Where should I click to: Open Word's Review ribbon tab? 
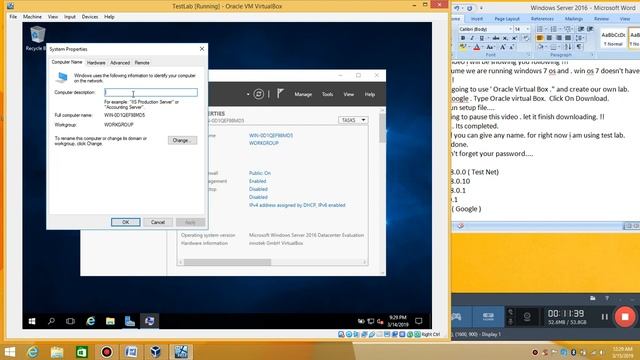[x=601, y=19]
